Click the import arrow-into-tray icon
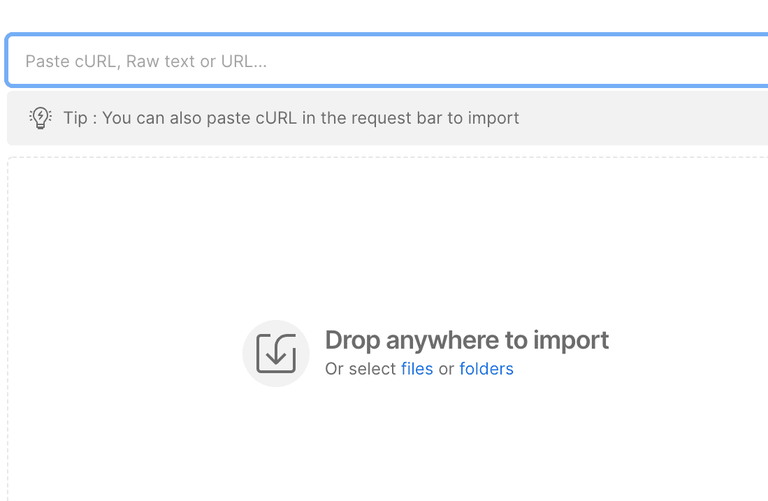Viewport: 768px width, 501px height. (276, 354)
